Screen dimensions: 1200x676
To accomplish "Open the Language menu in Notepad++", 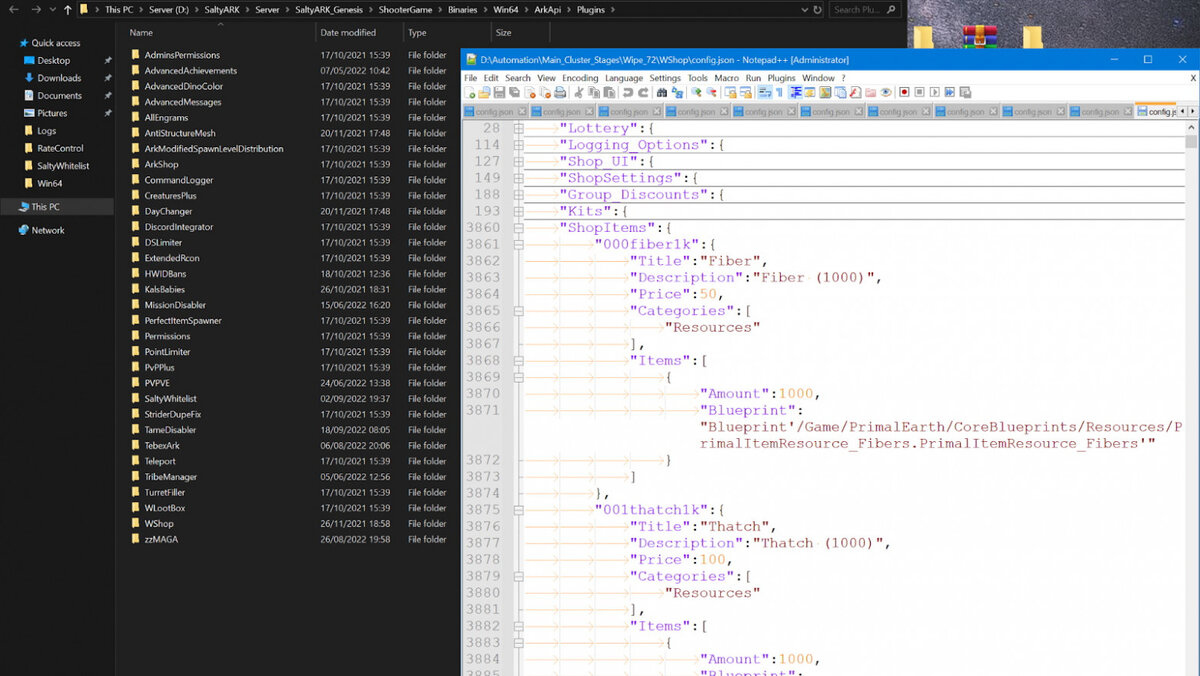I will click(x=624, y=77).
